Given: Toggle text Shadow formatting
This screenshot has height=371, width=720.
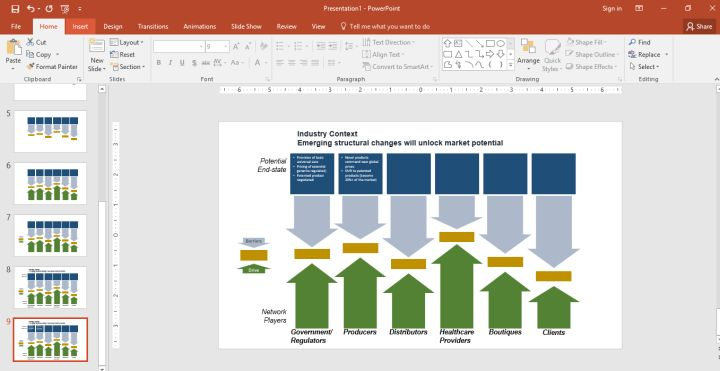Looking at the screenshot, I should pyautogui.click(x=194, y=63).
